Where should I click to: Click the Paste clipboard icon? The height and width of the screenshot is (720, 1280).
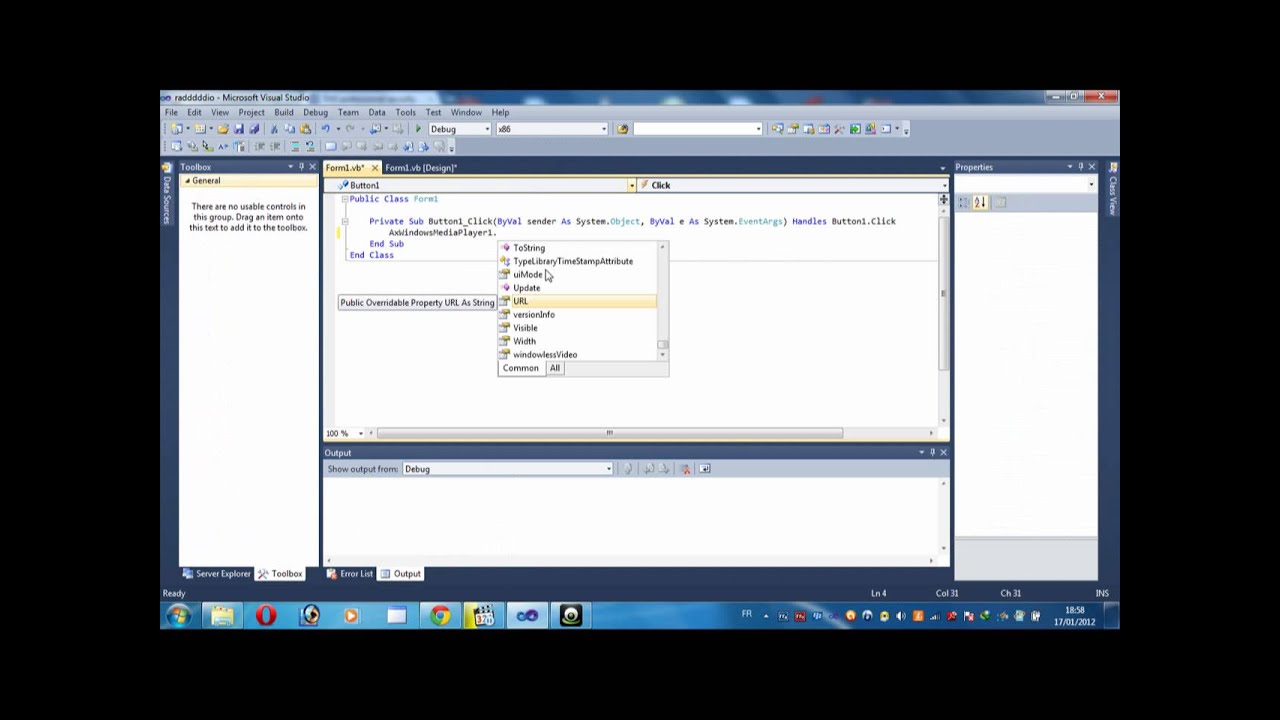[305, 129]
